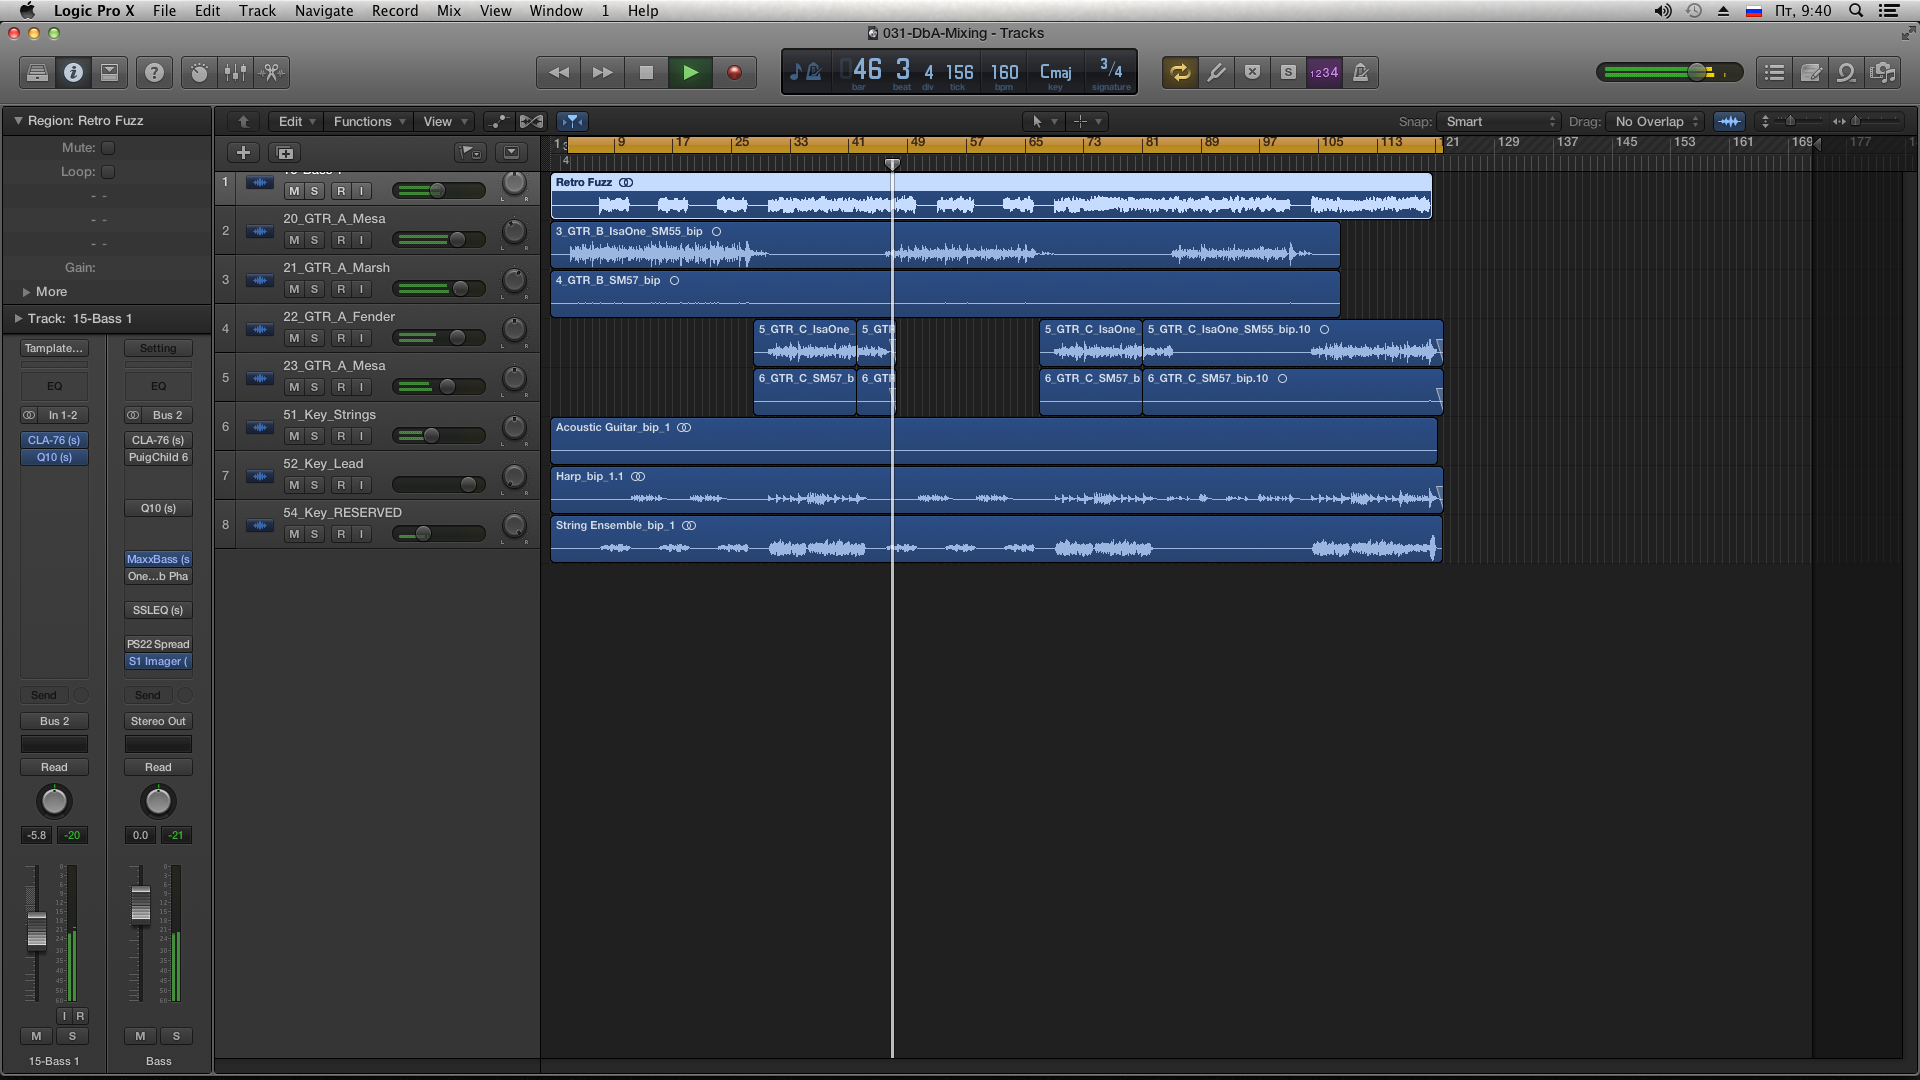Screen dimensions: 1920x1080
Task: Open the Record menu
Action: pos(395,11)
